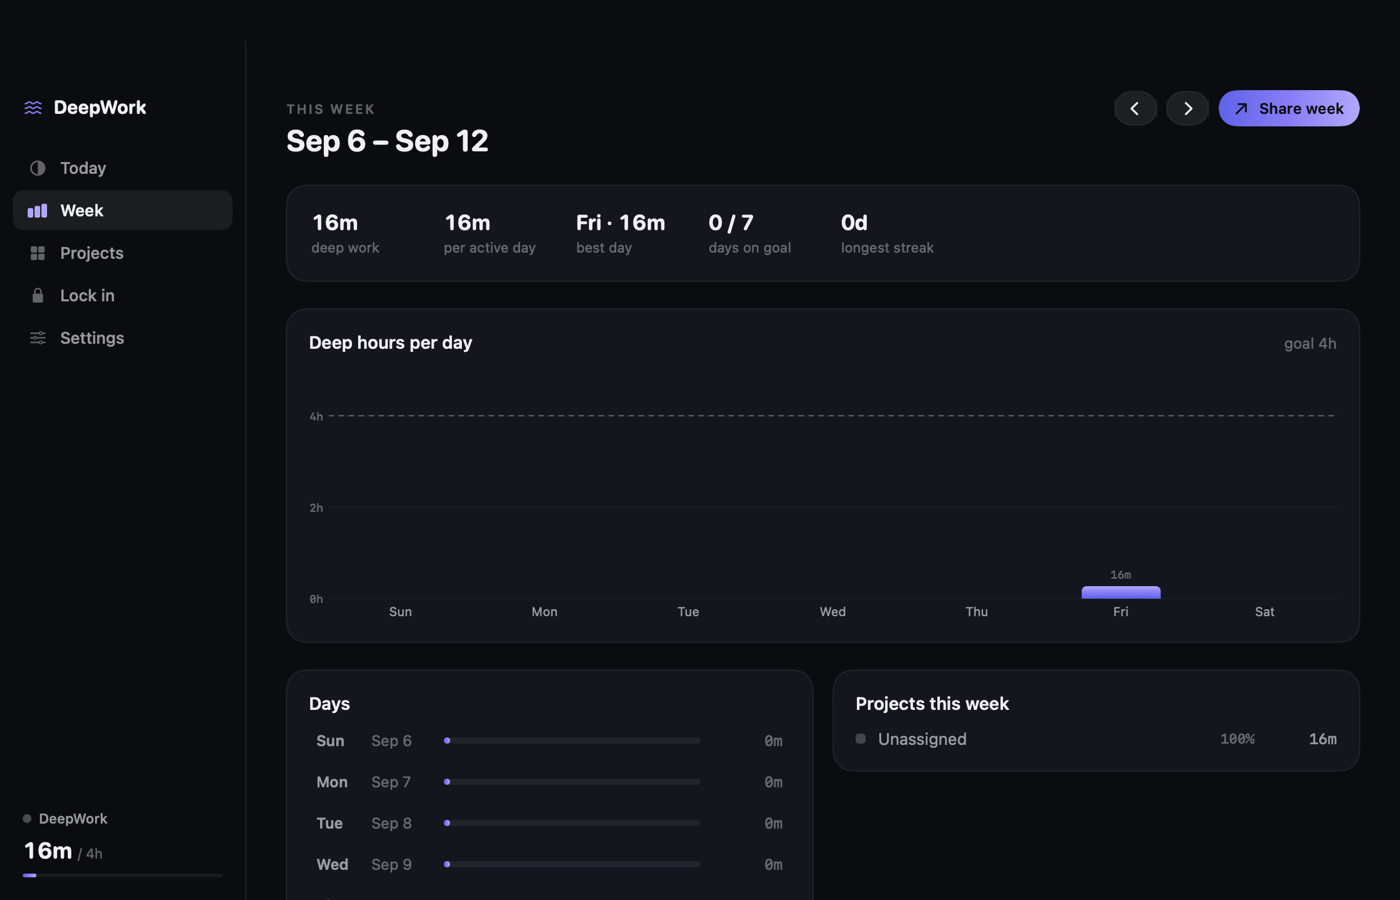Click the gray dot beside Unassigned project
The width and height of the screenshot is (1400, 900).
(860, 739)
